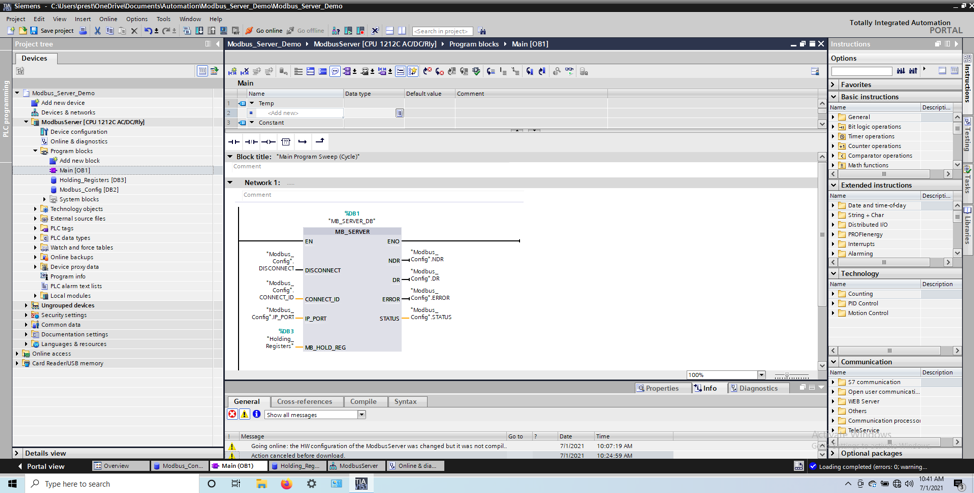Expand PLC tags in project tree
This screenshot has height=493, width=974.
click(35, 228)
